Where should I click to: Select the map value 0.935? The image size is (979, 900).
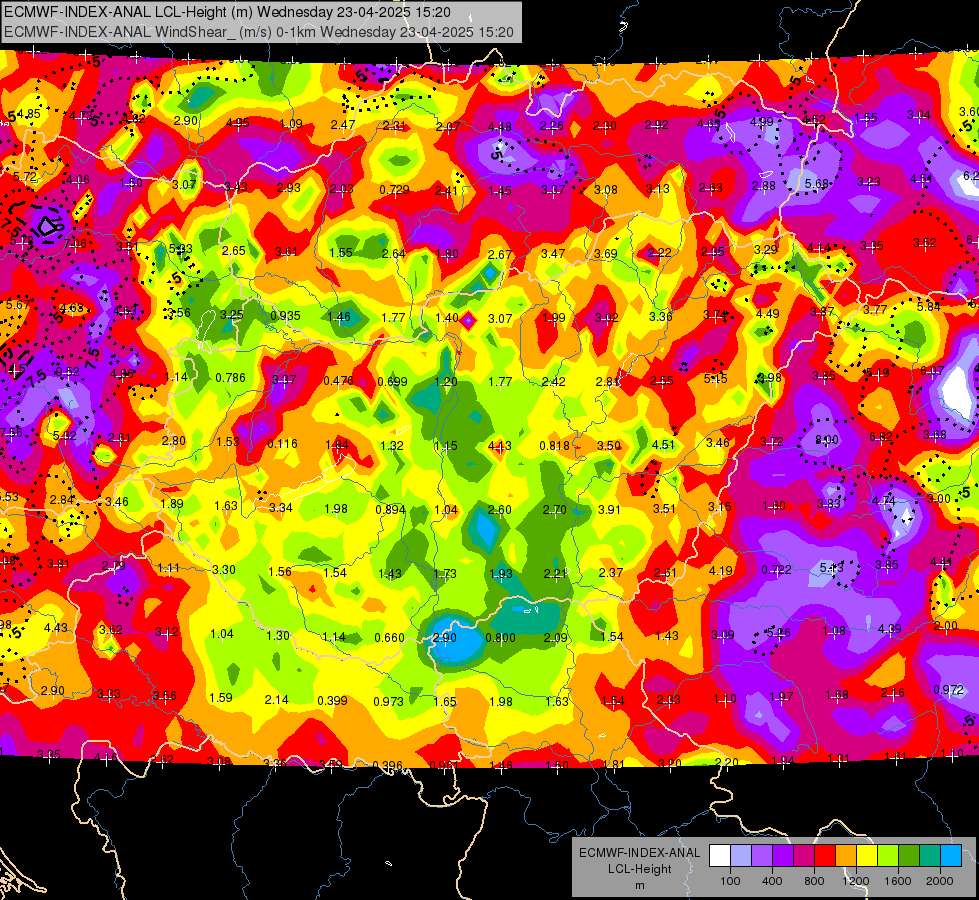285,315
